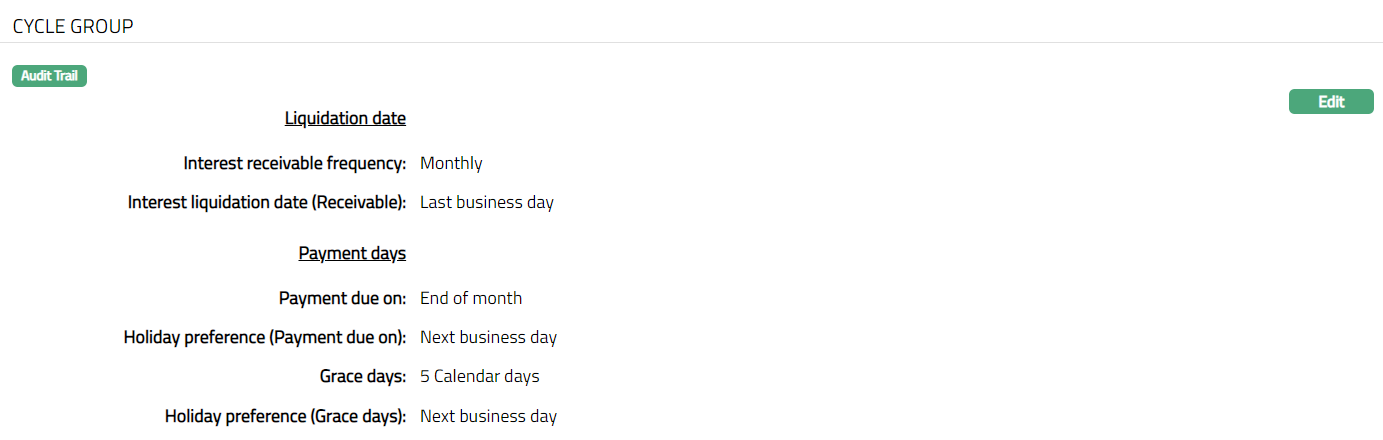Screen dimensions: 1383x440
Task: Click the CYCLE GROUP page heading
Action: pos(73,27)
